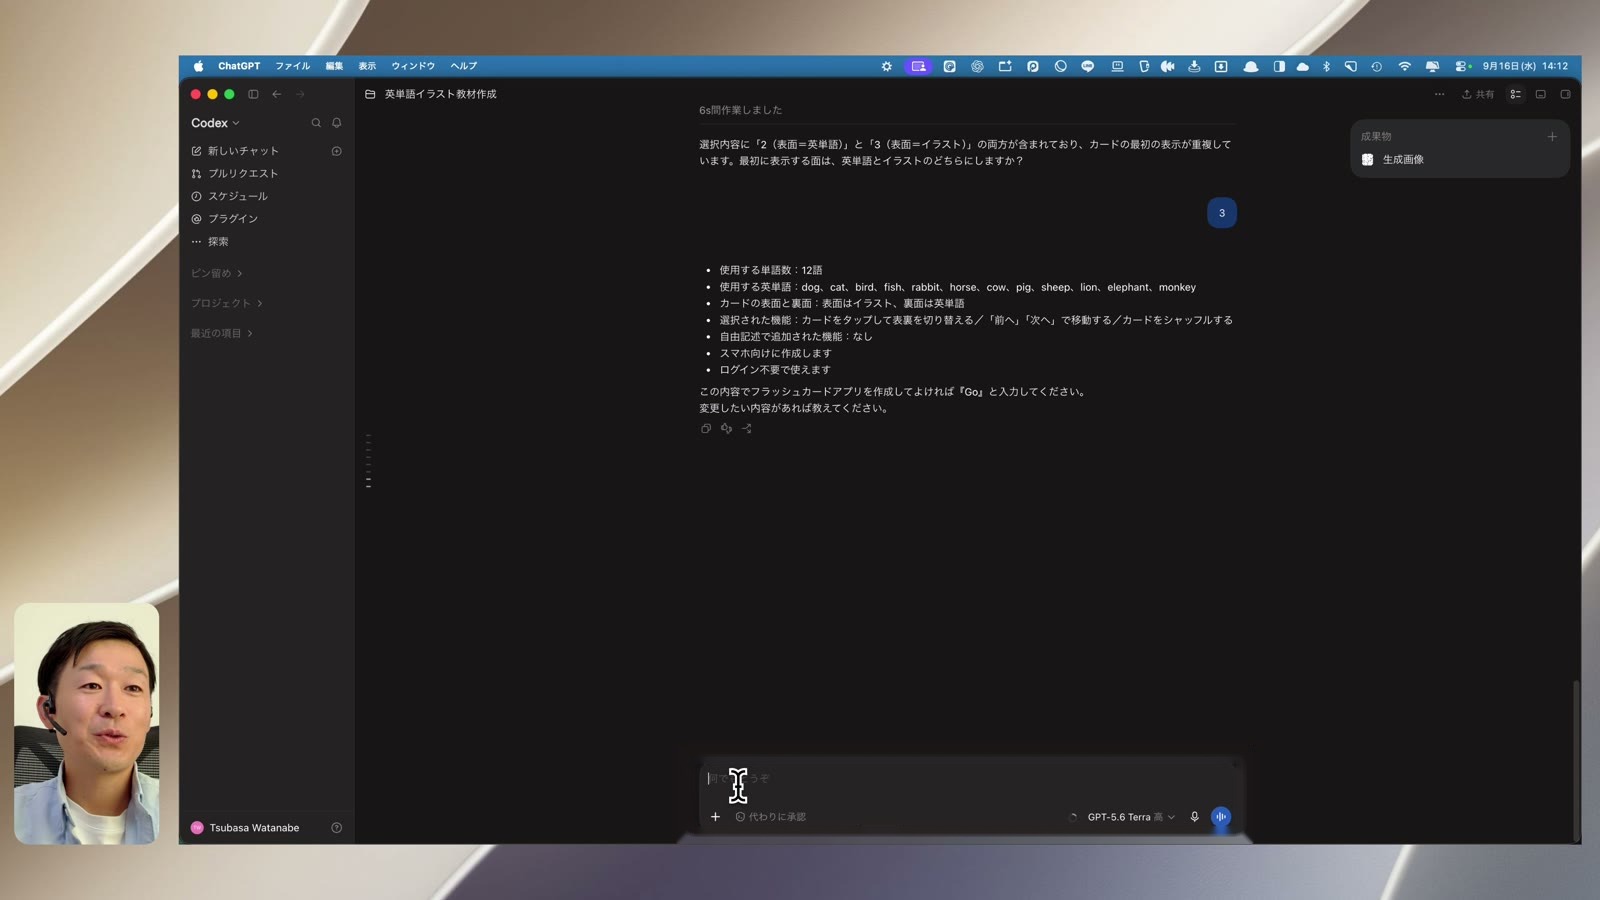Click the 使用する単語数：12語 bullet line
This screenshot has height=900, width=1600.
click(x=771, y=270)
